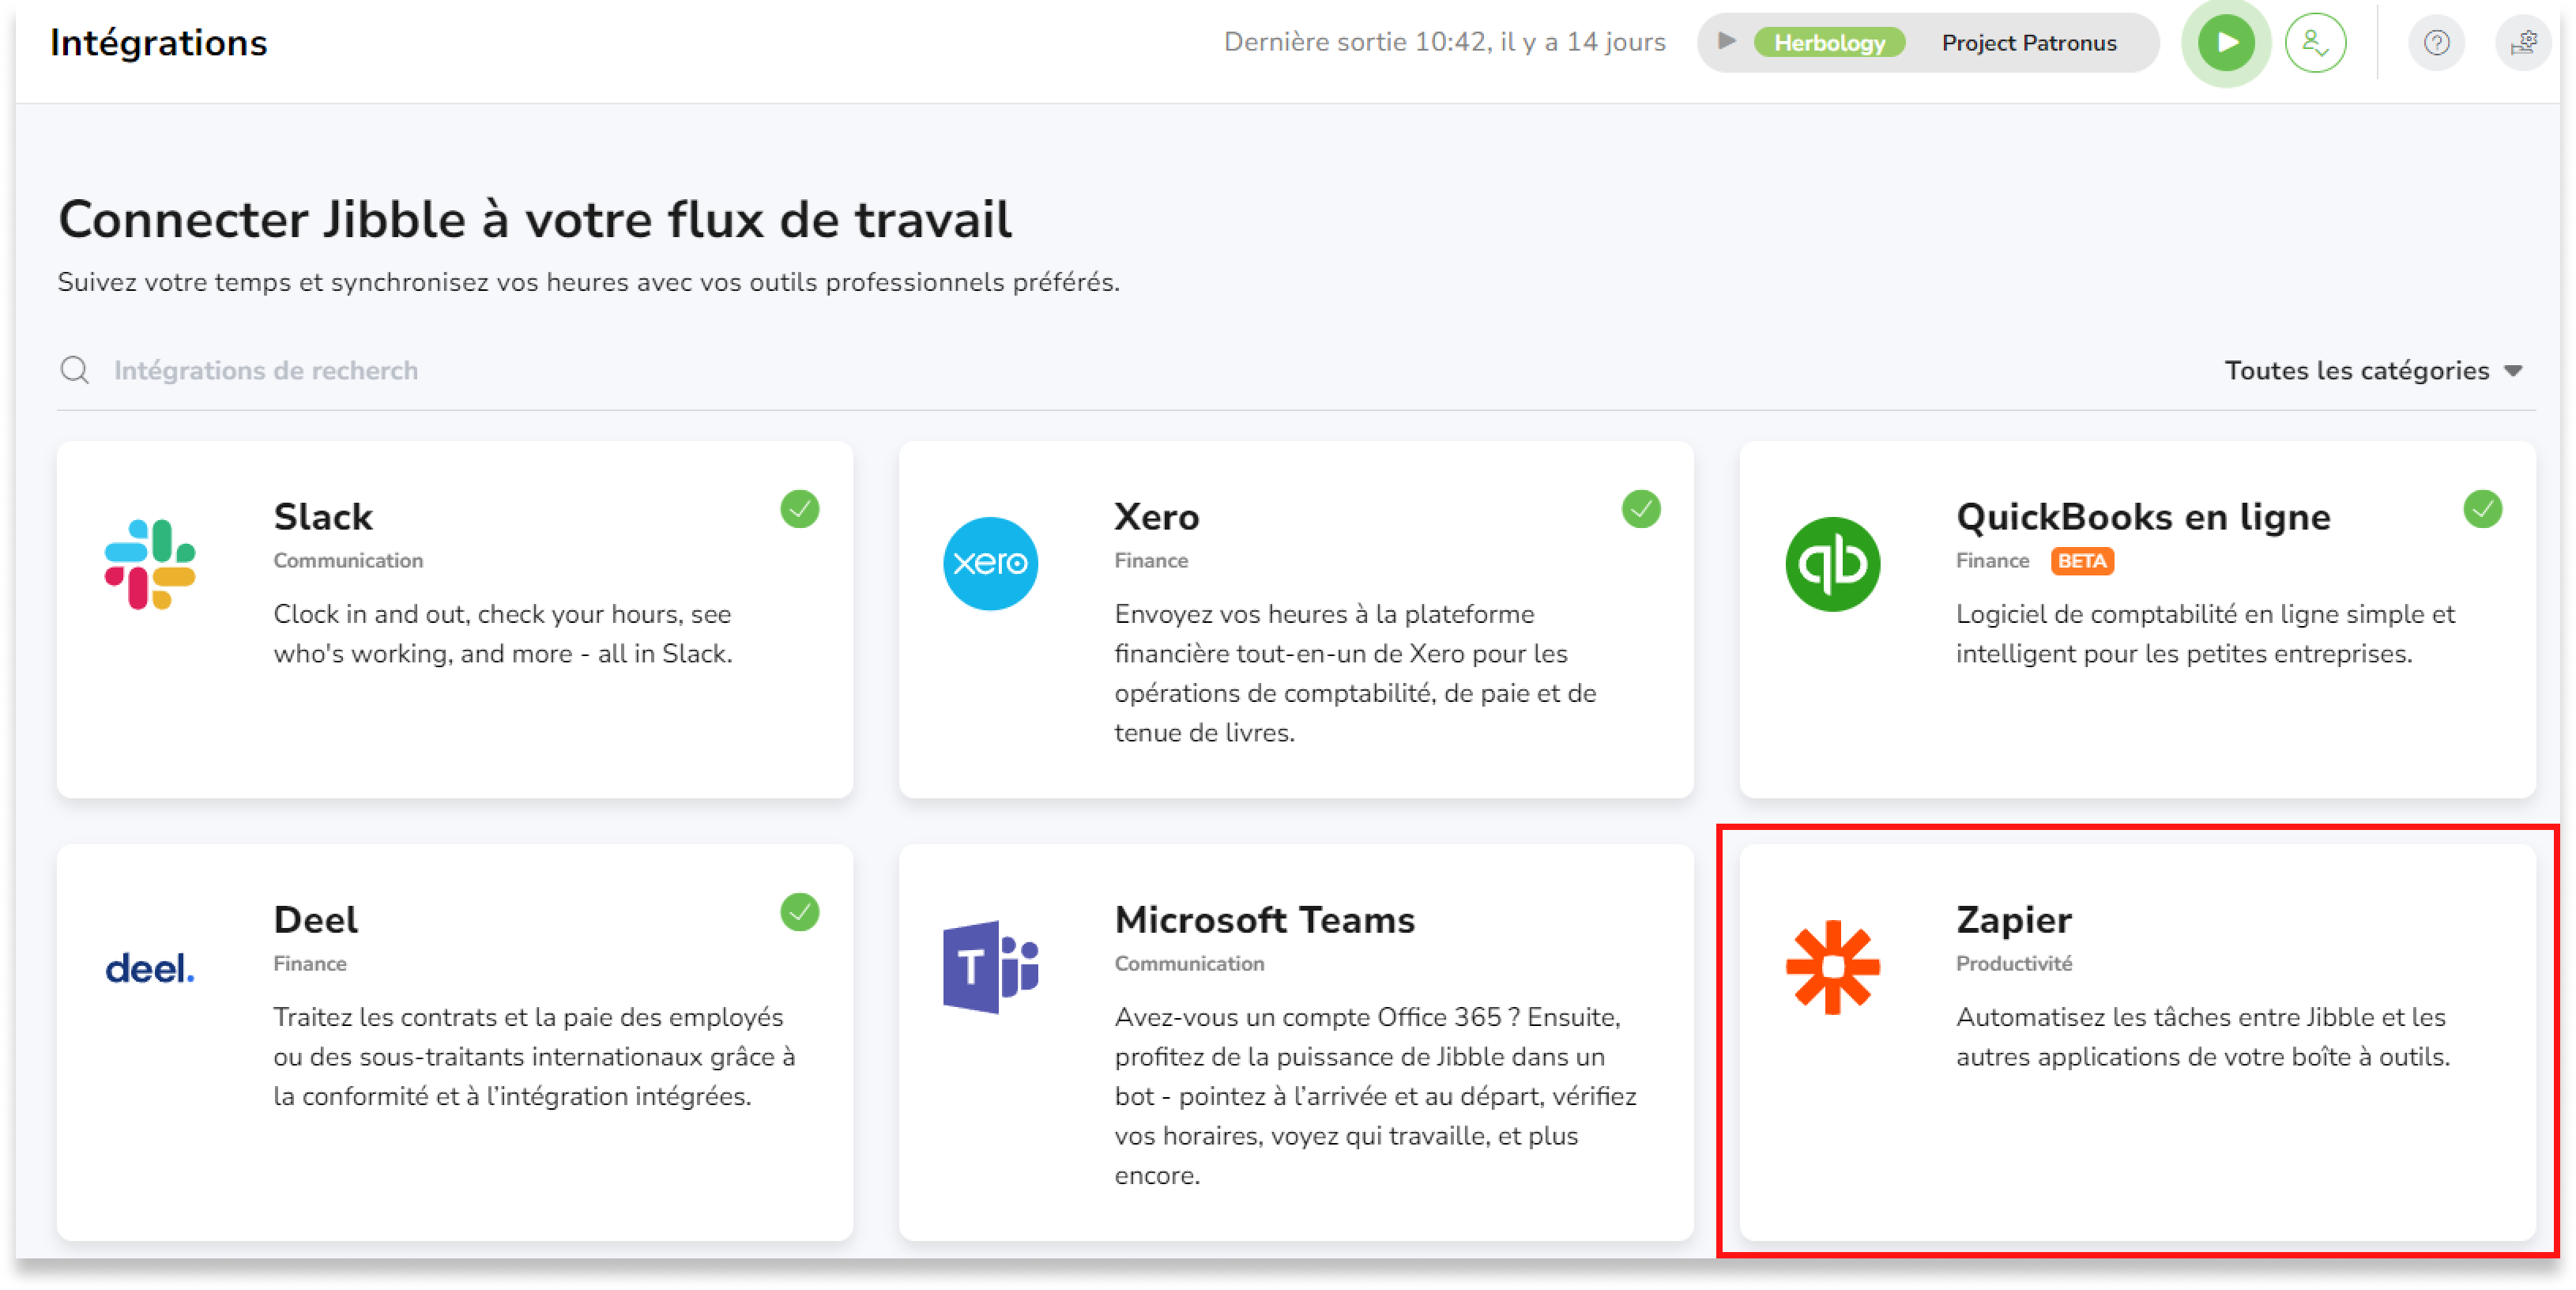Click the Deel description text
This screenshot has height=1290, width=2576.
click(x=535, y=1057)
